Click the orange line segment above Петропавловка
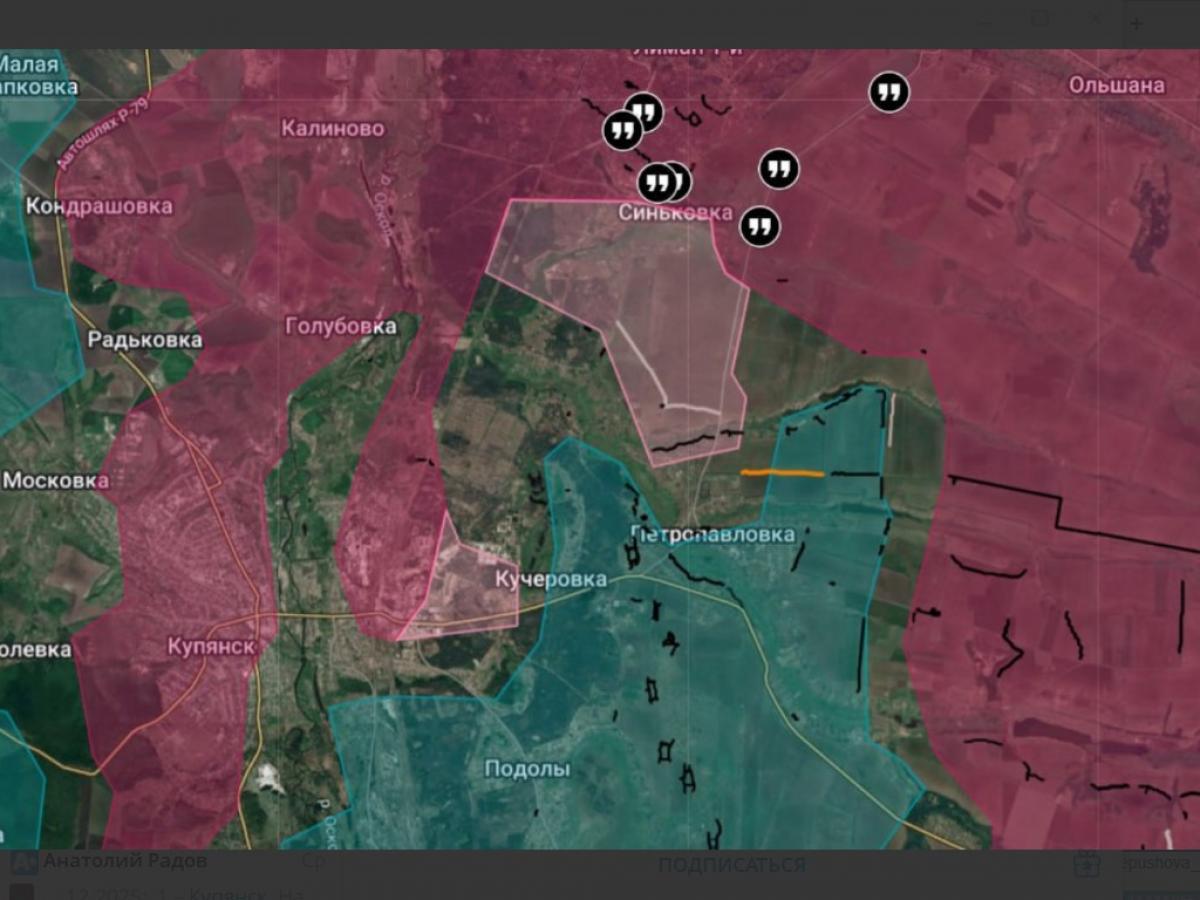 tap(782, 473)
